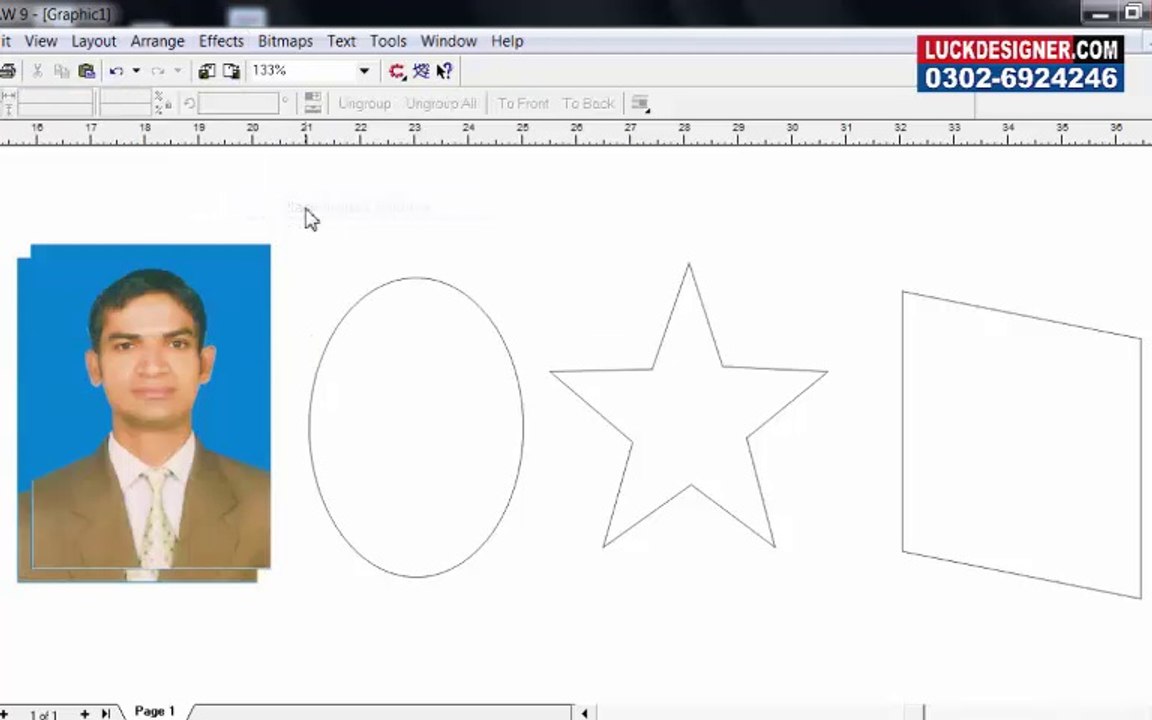Open the Bitmaps menu
The height and width of the screenshot is (720, 1152).
click(285, 41)
